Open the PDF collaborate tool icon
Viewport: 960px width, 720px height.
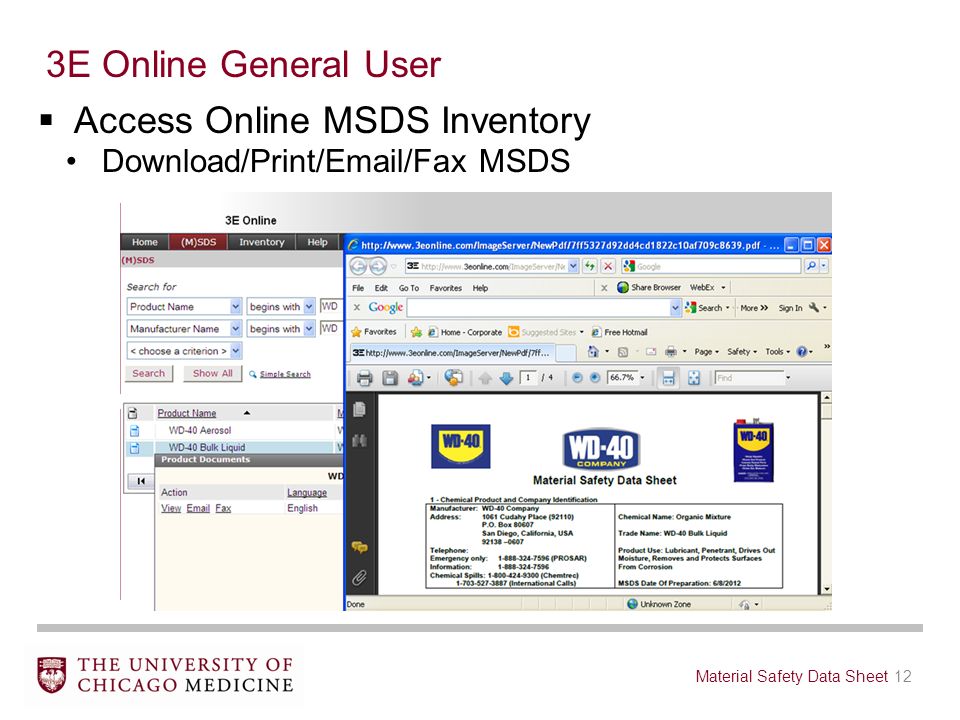coord(416,378)
